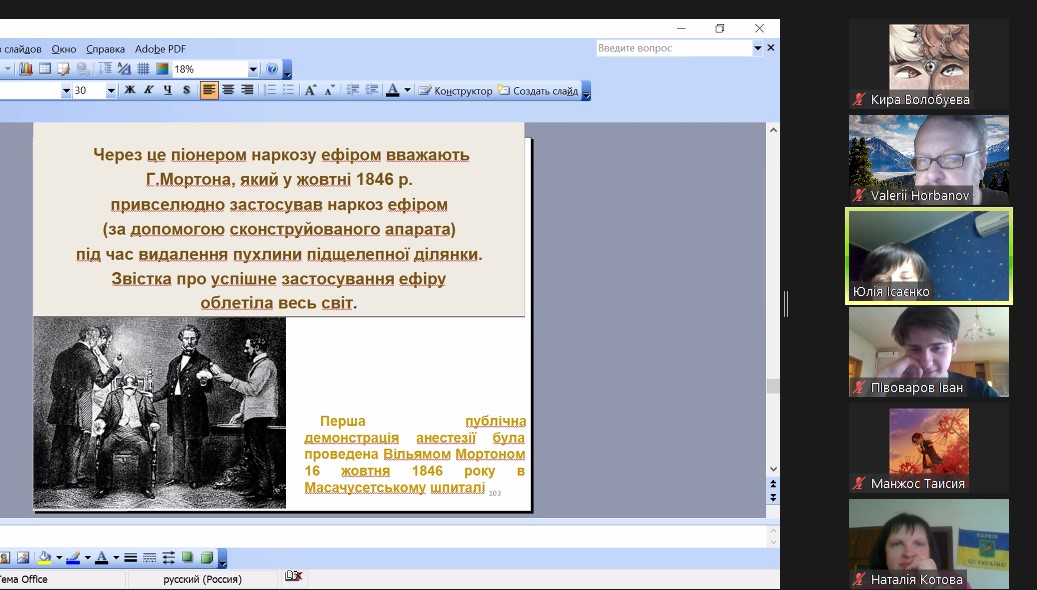The image size is (1037, 590).
Task: Select Кира Волобуева participant thumbnail
Action: click(x=929, y=64)
